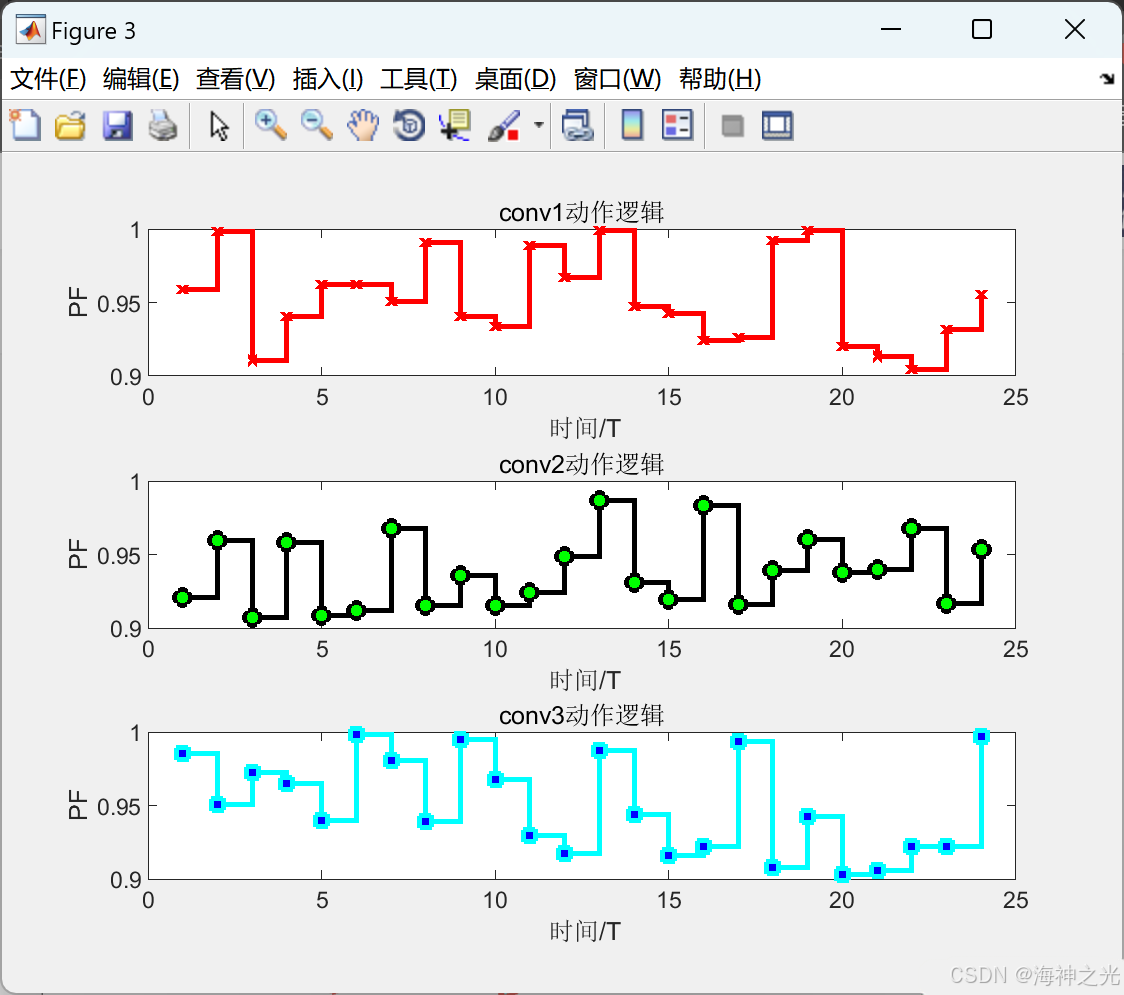Click the 时间/T label under the conv3 plot
The width and height of the screenshot is (1124, 995).
(584, 931)
